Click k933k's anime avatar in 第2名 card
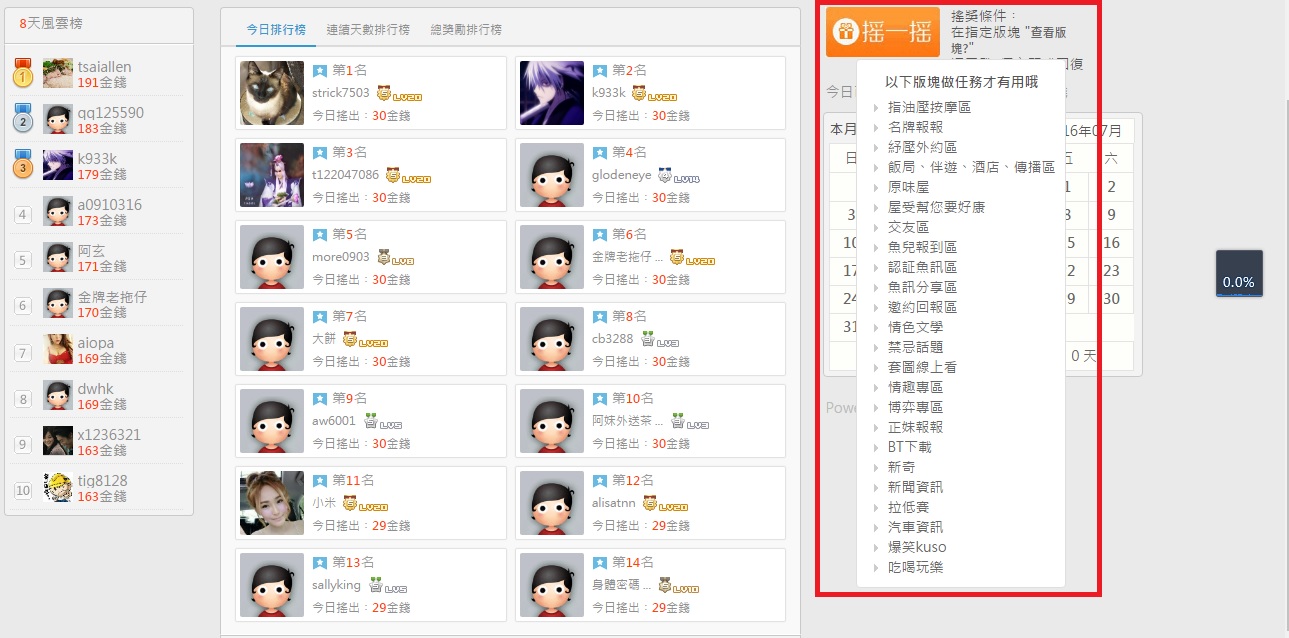This screenshot has height=638, width=1289. tap(552, 93)
